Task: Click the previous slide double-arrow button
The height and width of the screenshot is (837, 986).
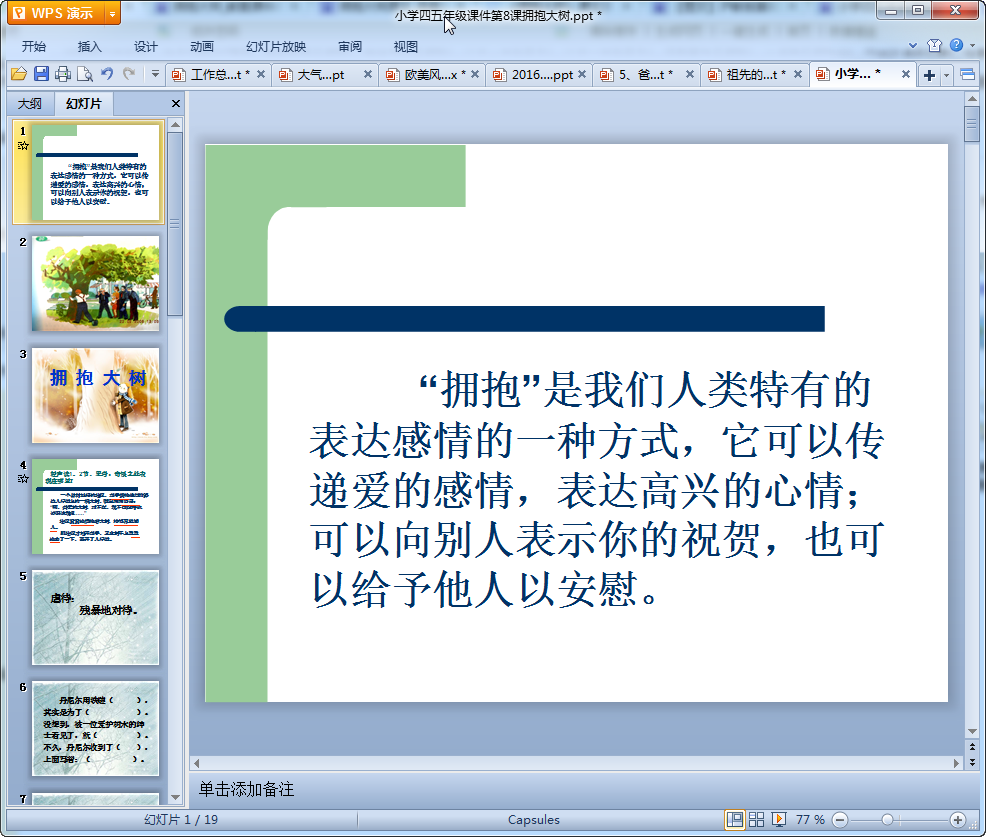Action: 973,747
